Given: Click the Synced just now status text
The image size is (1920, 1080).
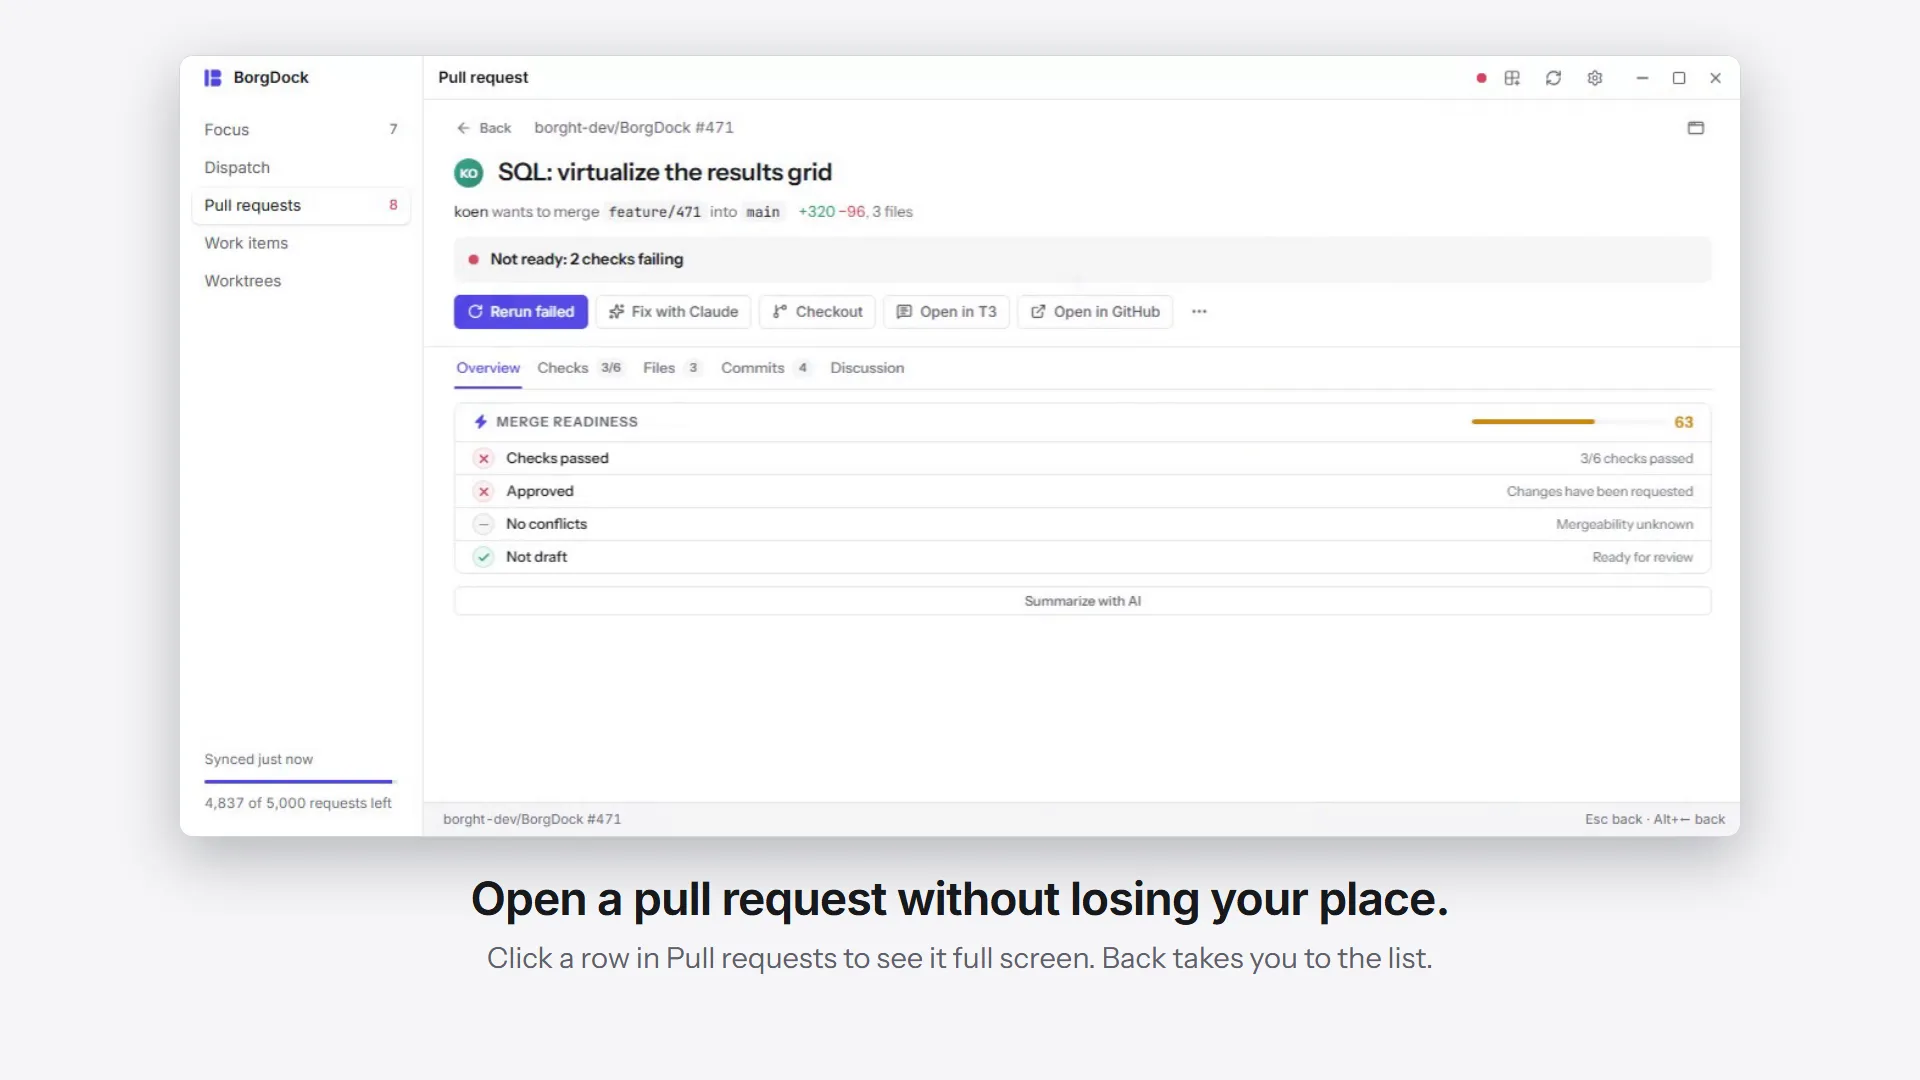Looking at the screenshot, I should tap(259, 760).
